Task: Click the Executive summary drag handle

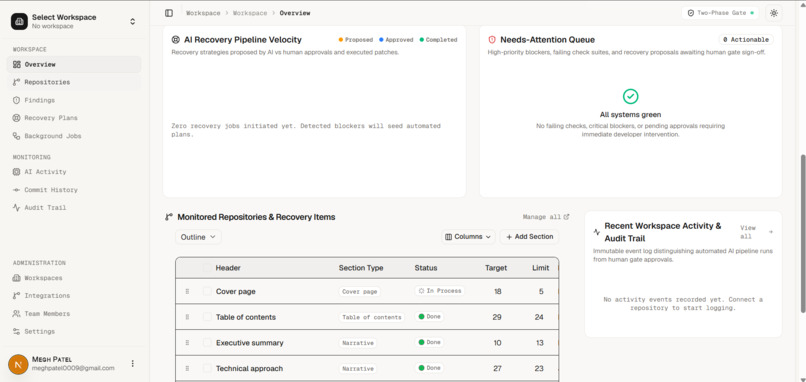Action: 187,342
